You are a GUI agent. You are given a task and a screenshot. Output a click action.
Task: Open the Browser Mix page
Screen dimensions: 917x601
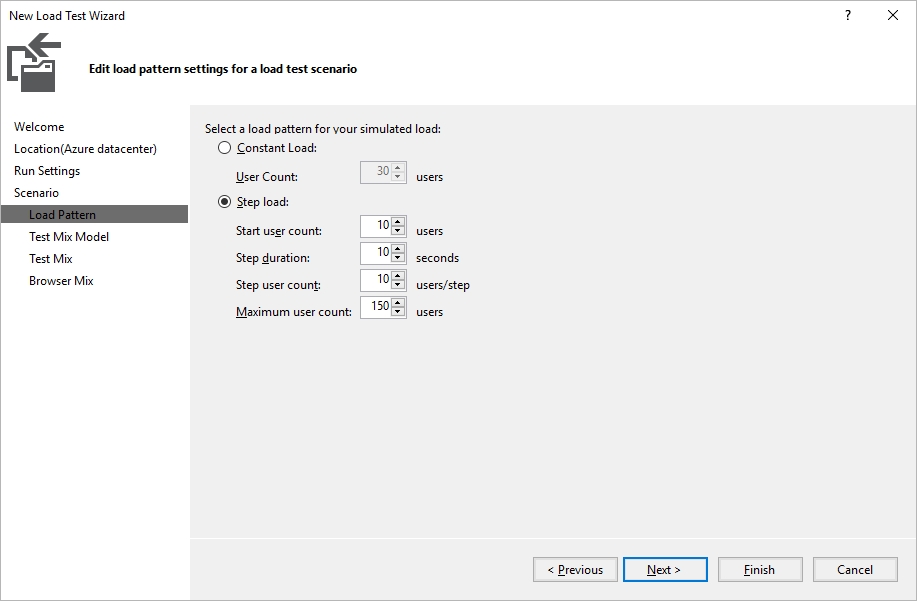pos(61,281)
